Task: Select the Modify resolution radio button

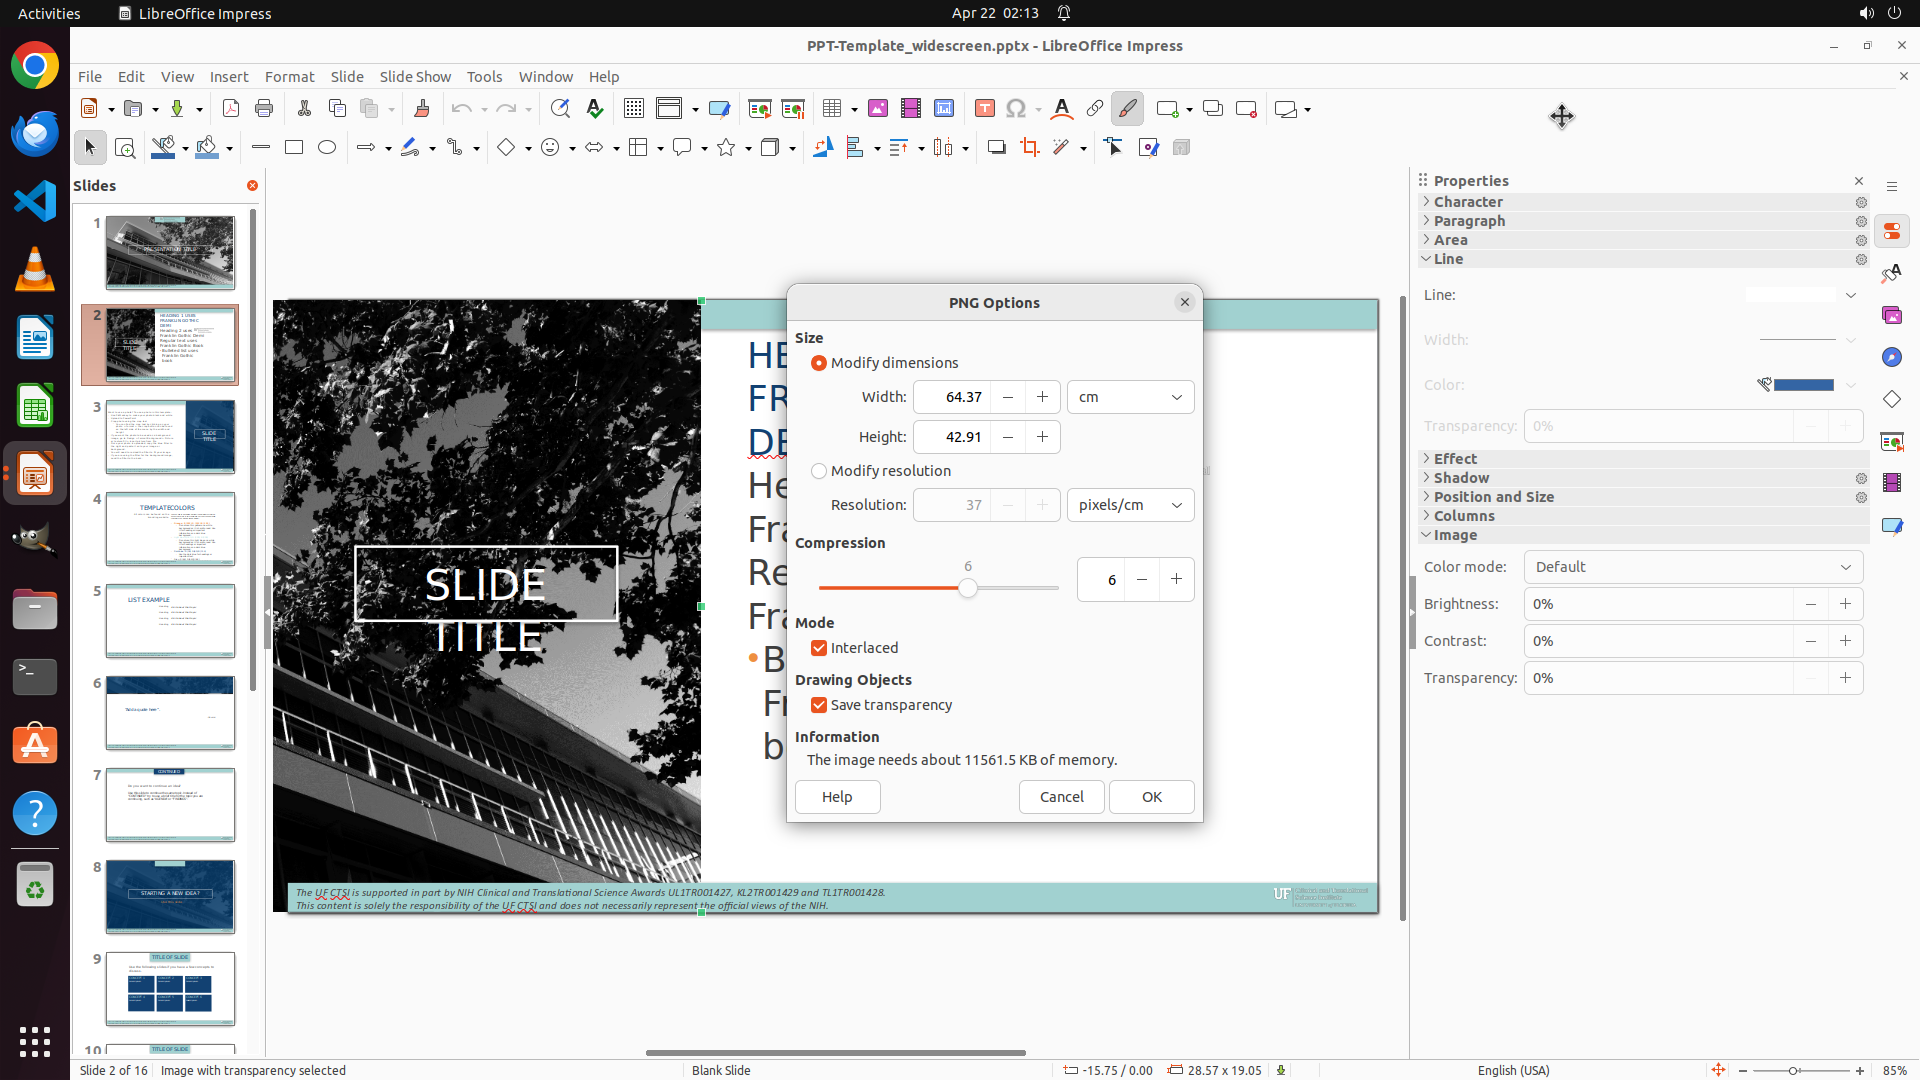Action: [820, 471]
